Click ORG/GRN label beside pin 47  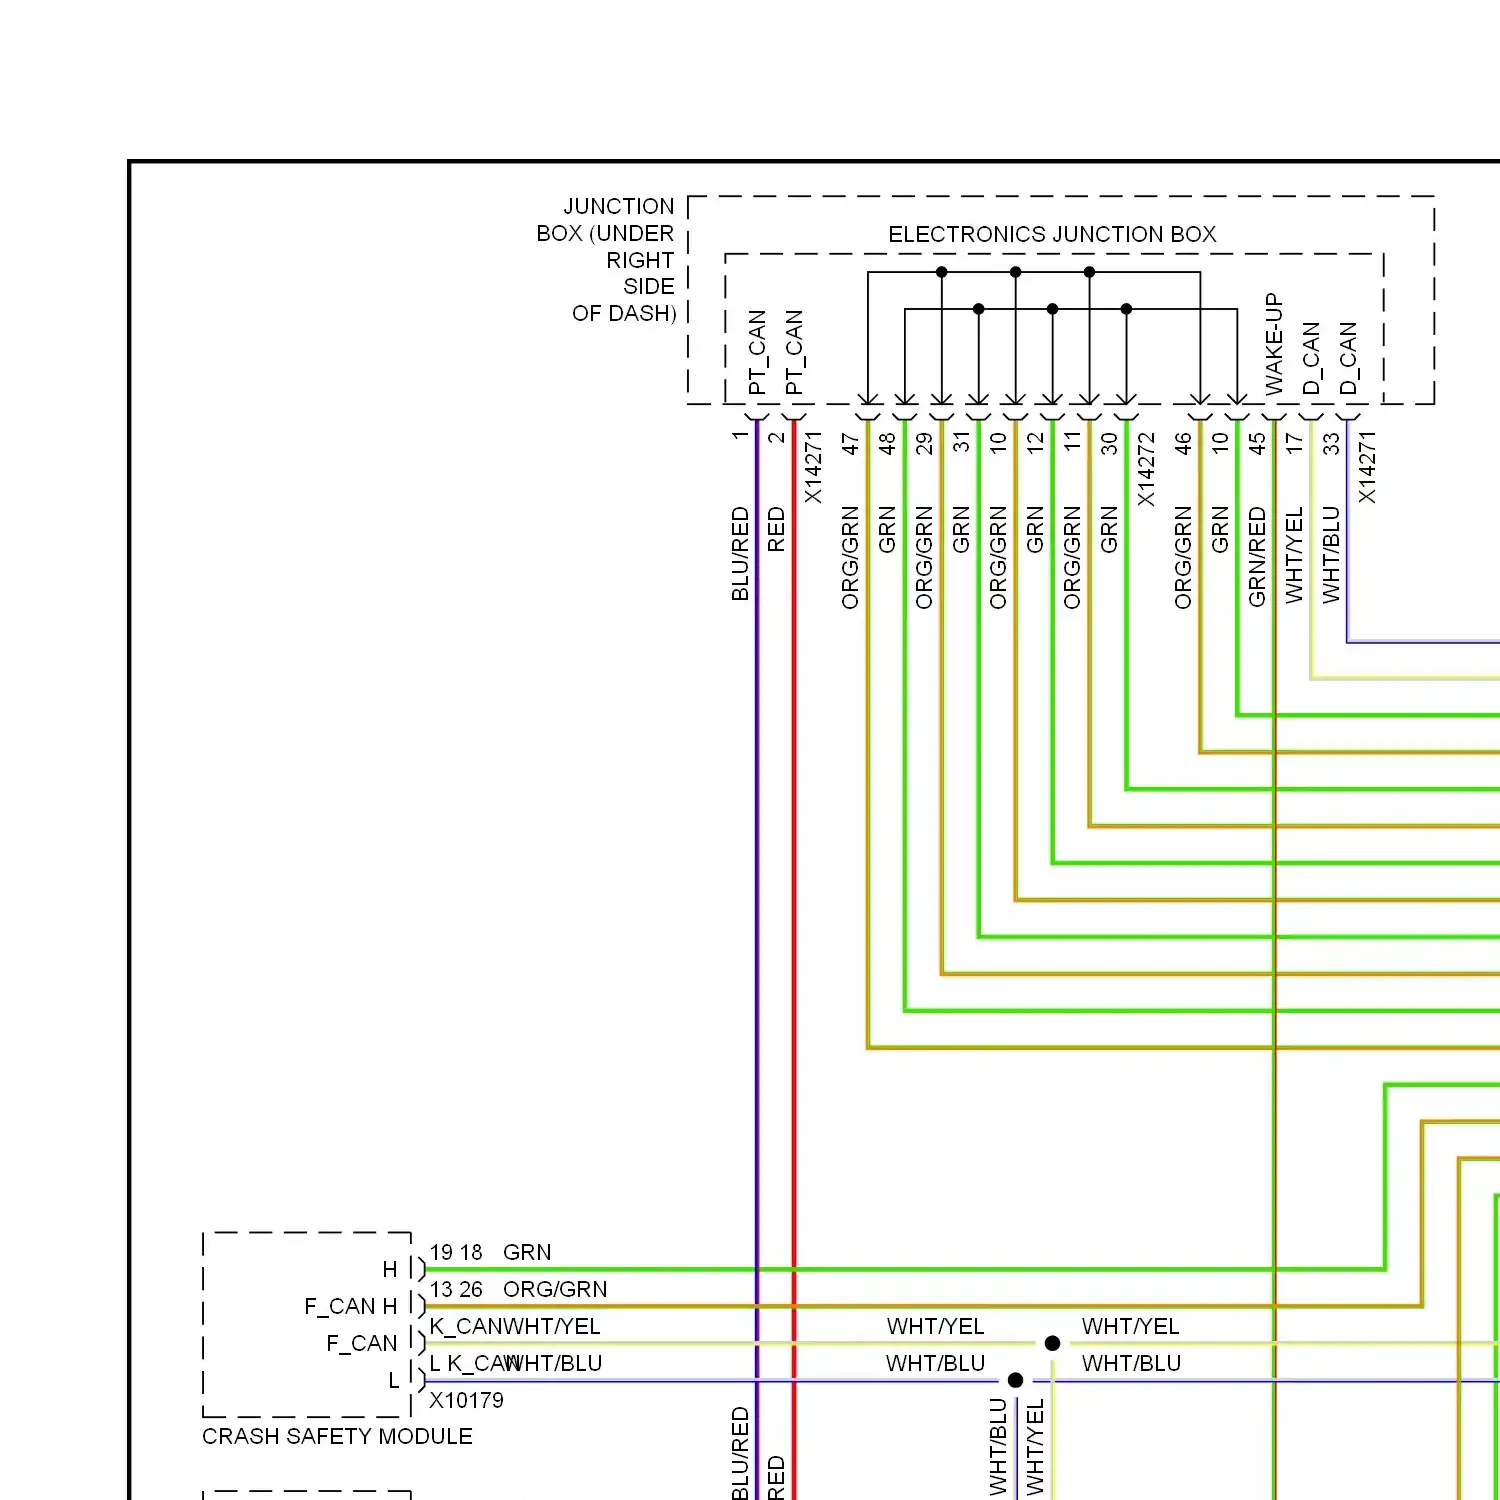[850, 558]
